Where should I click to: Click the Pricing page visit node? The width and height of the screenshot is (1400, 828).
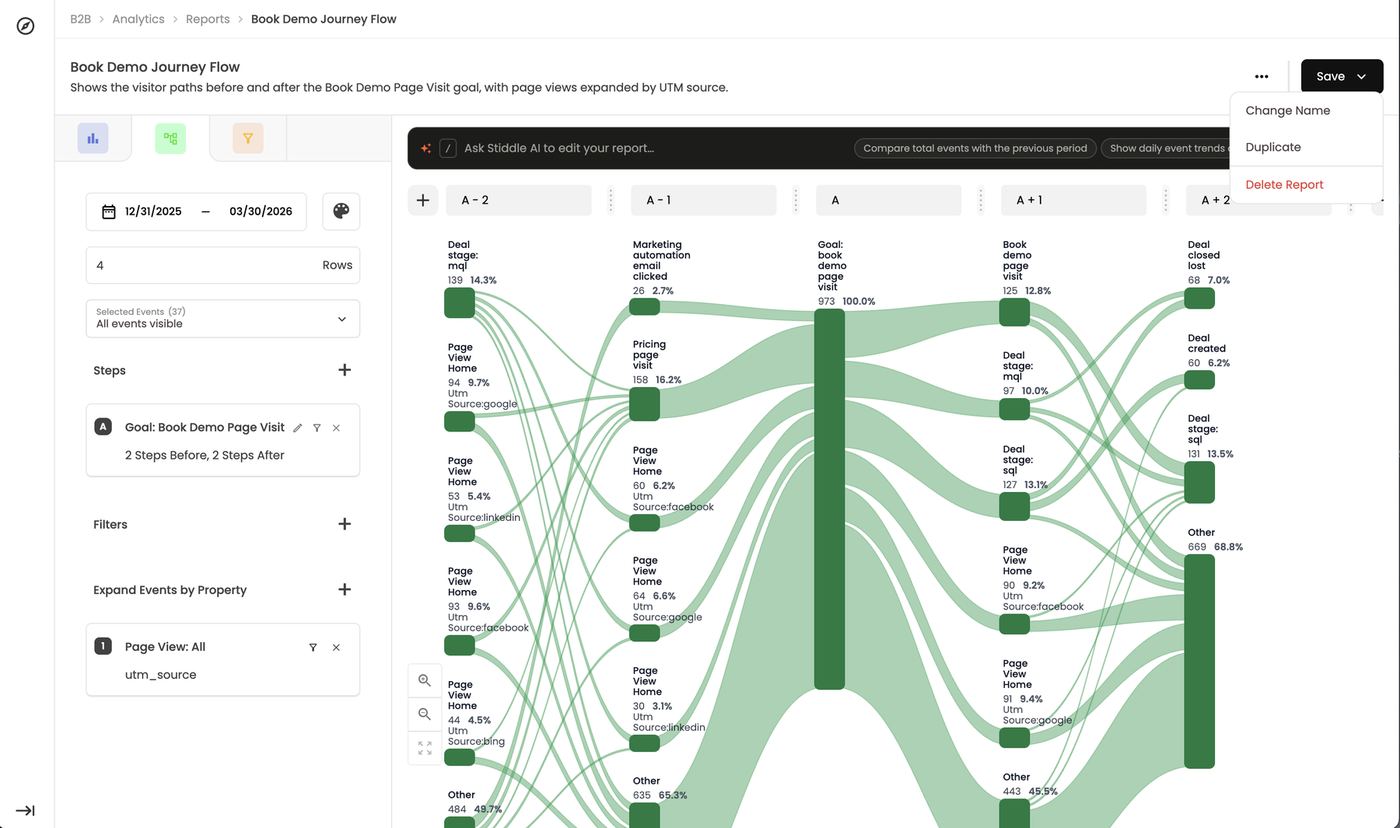[x=645, y=404]
